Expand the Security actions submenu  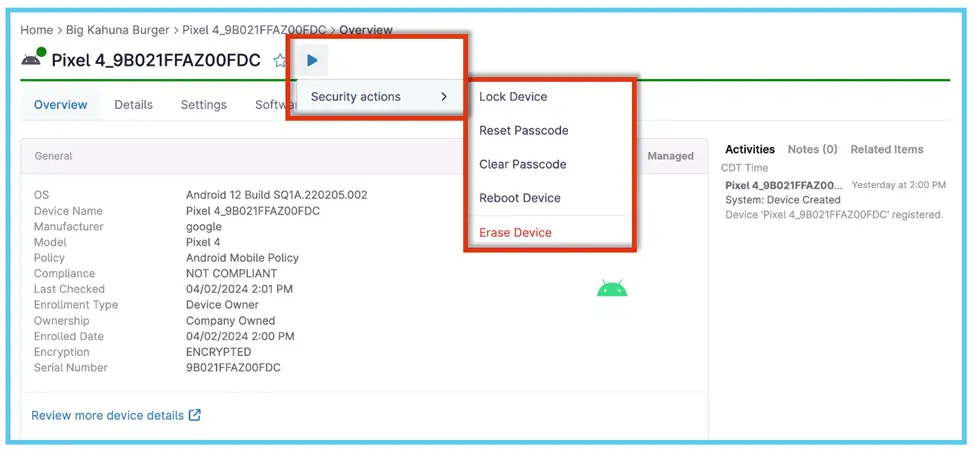pyautogui.click(x=379, y=97)
